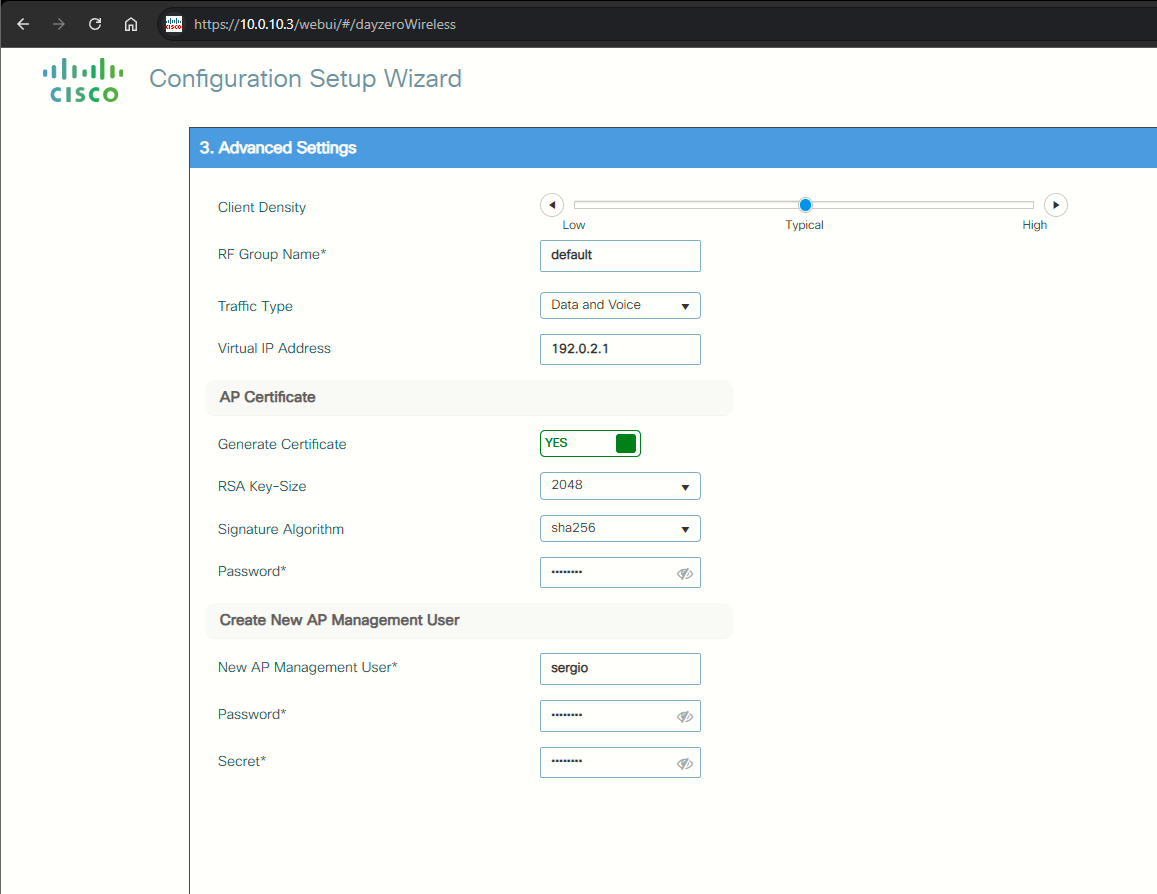
Task: Open the browser home page icon
Action: pos(131,24)
